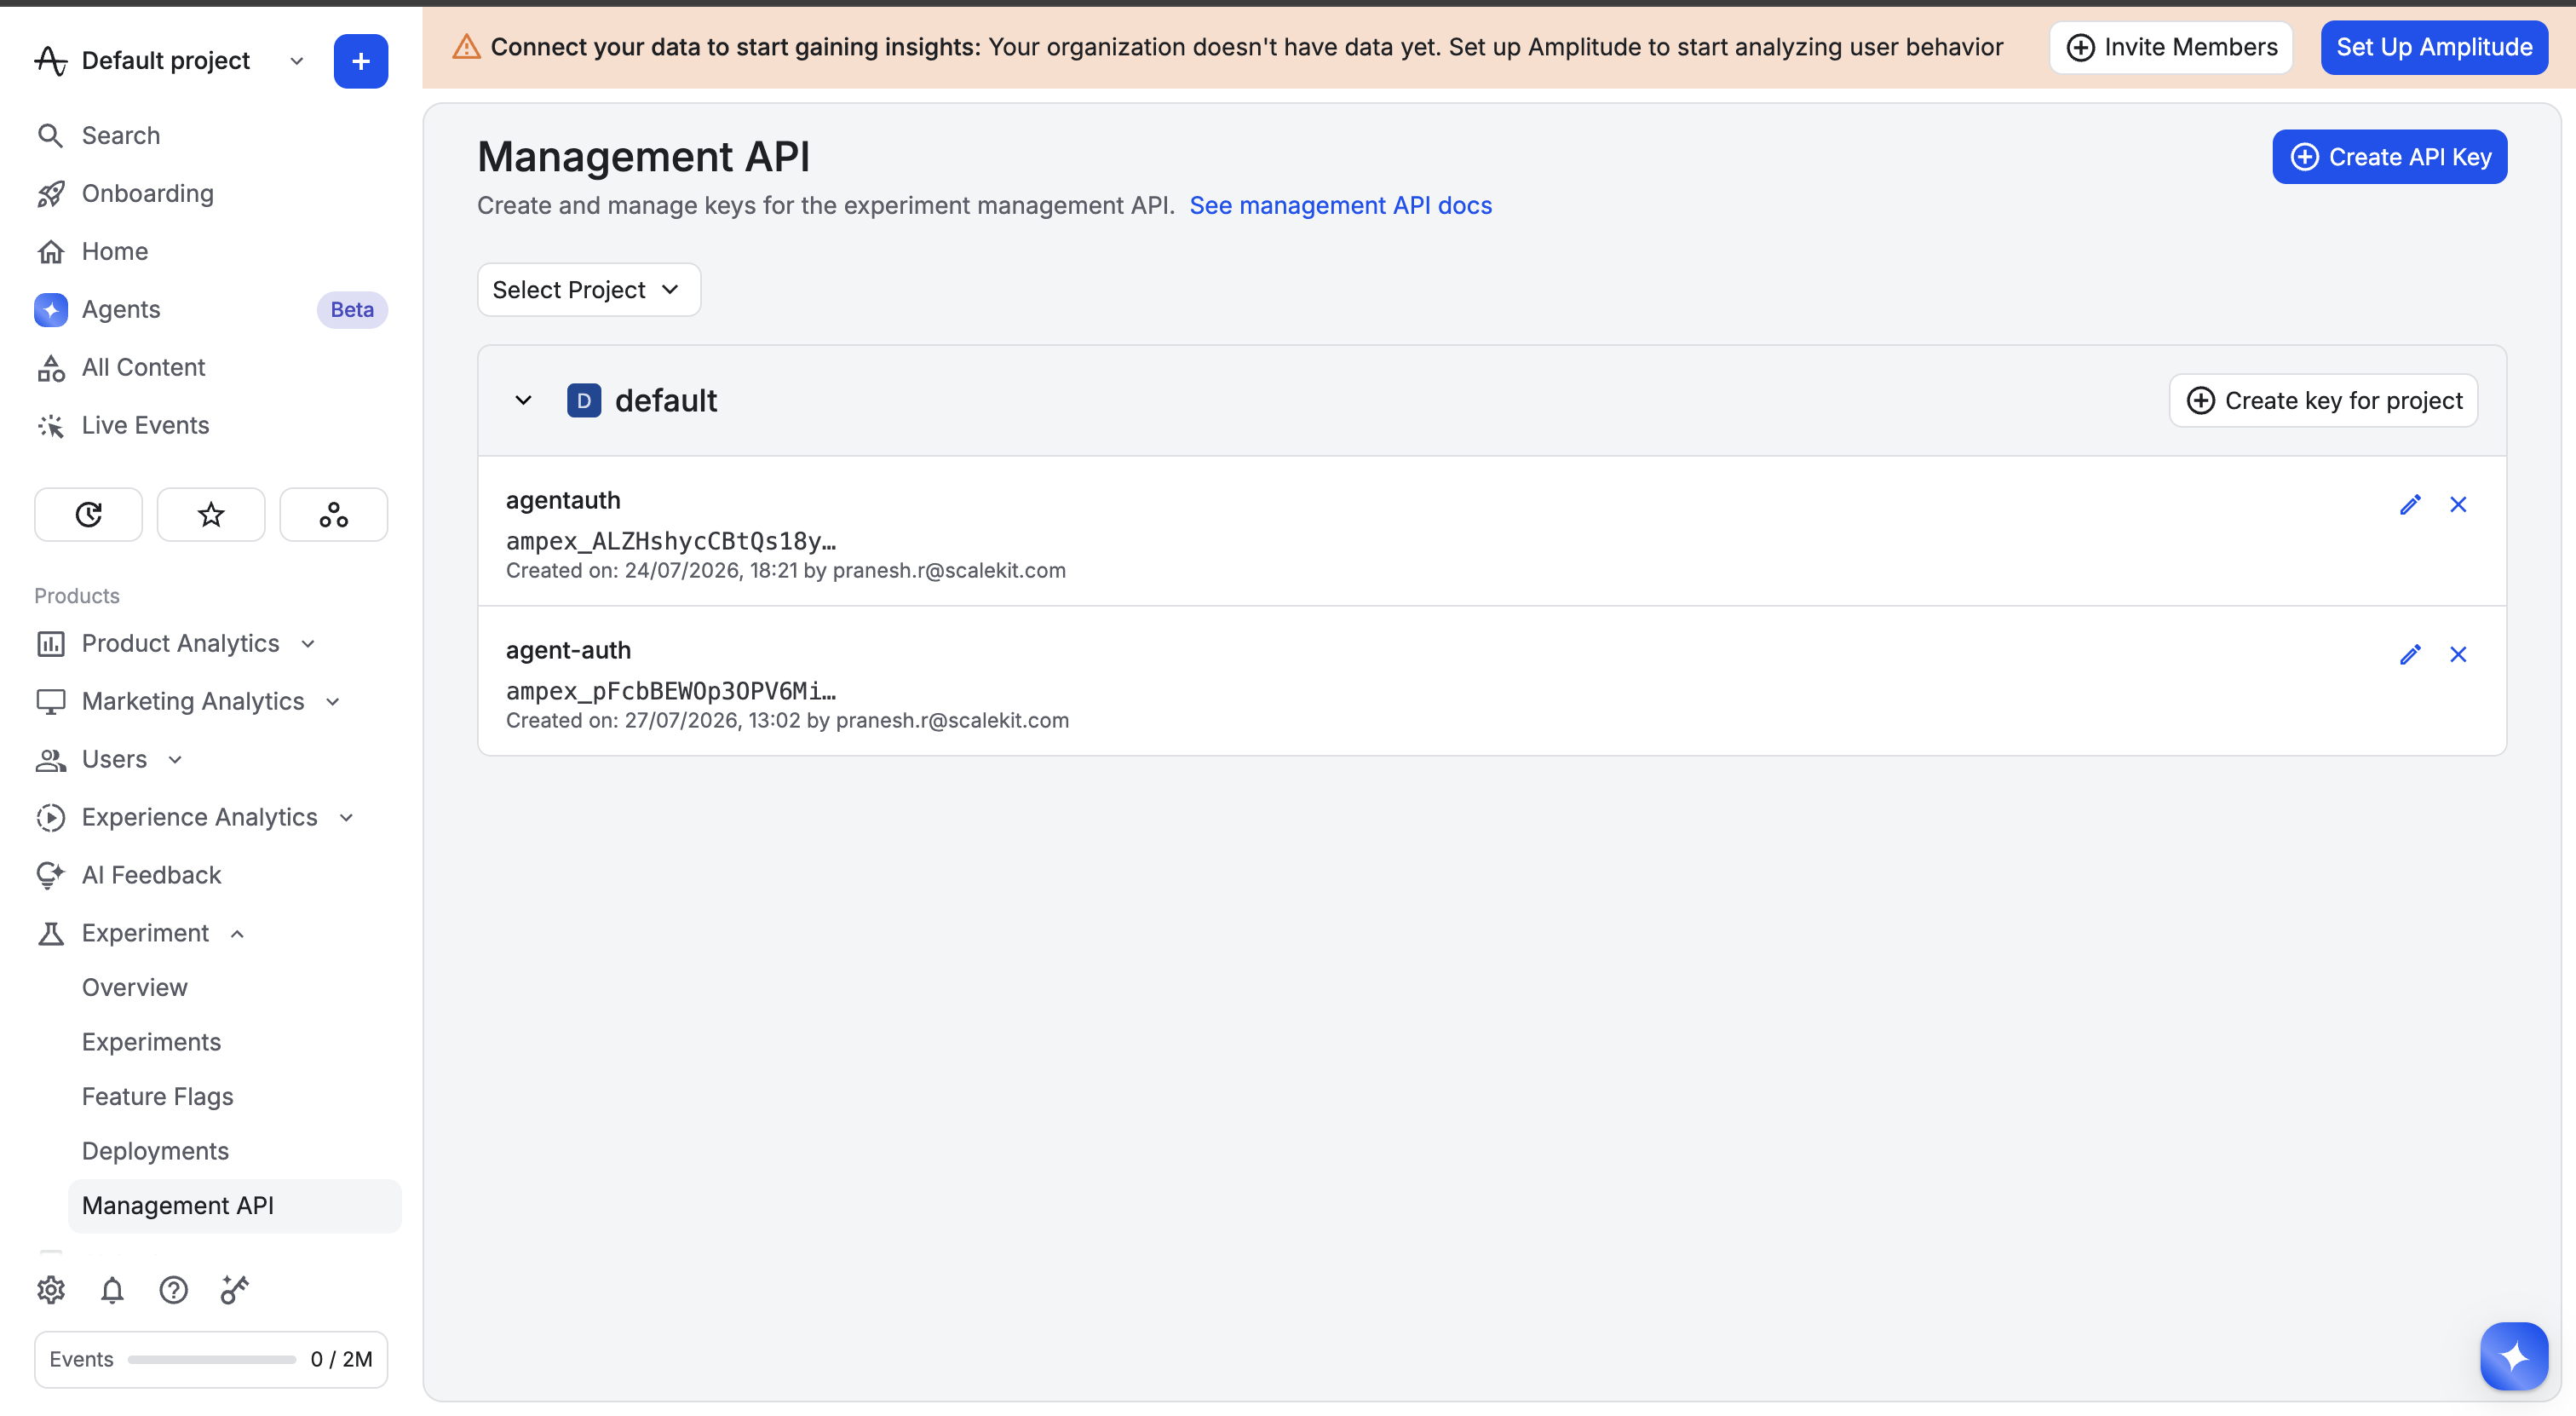Click the agentauth key name
The height and width of the screenshot is (1416, 2576).
coord(563,500)
